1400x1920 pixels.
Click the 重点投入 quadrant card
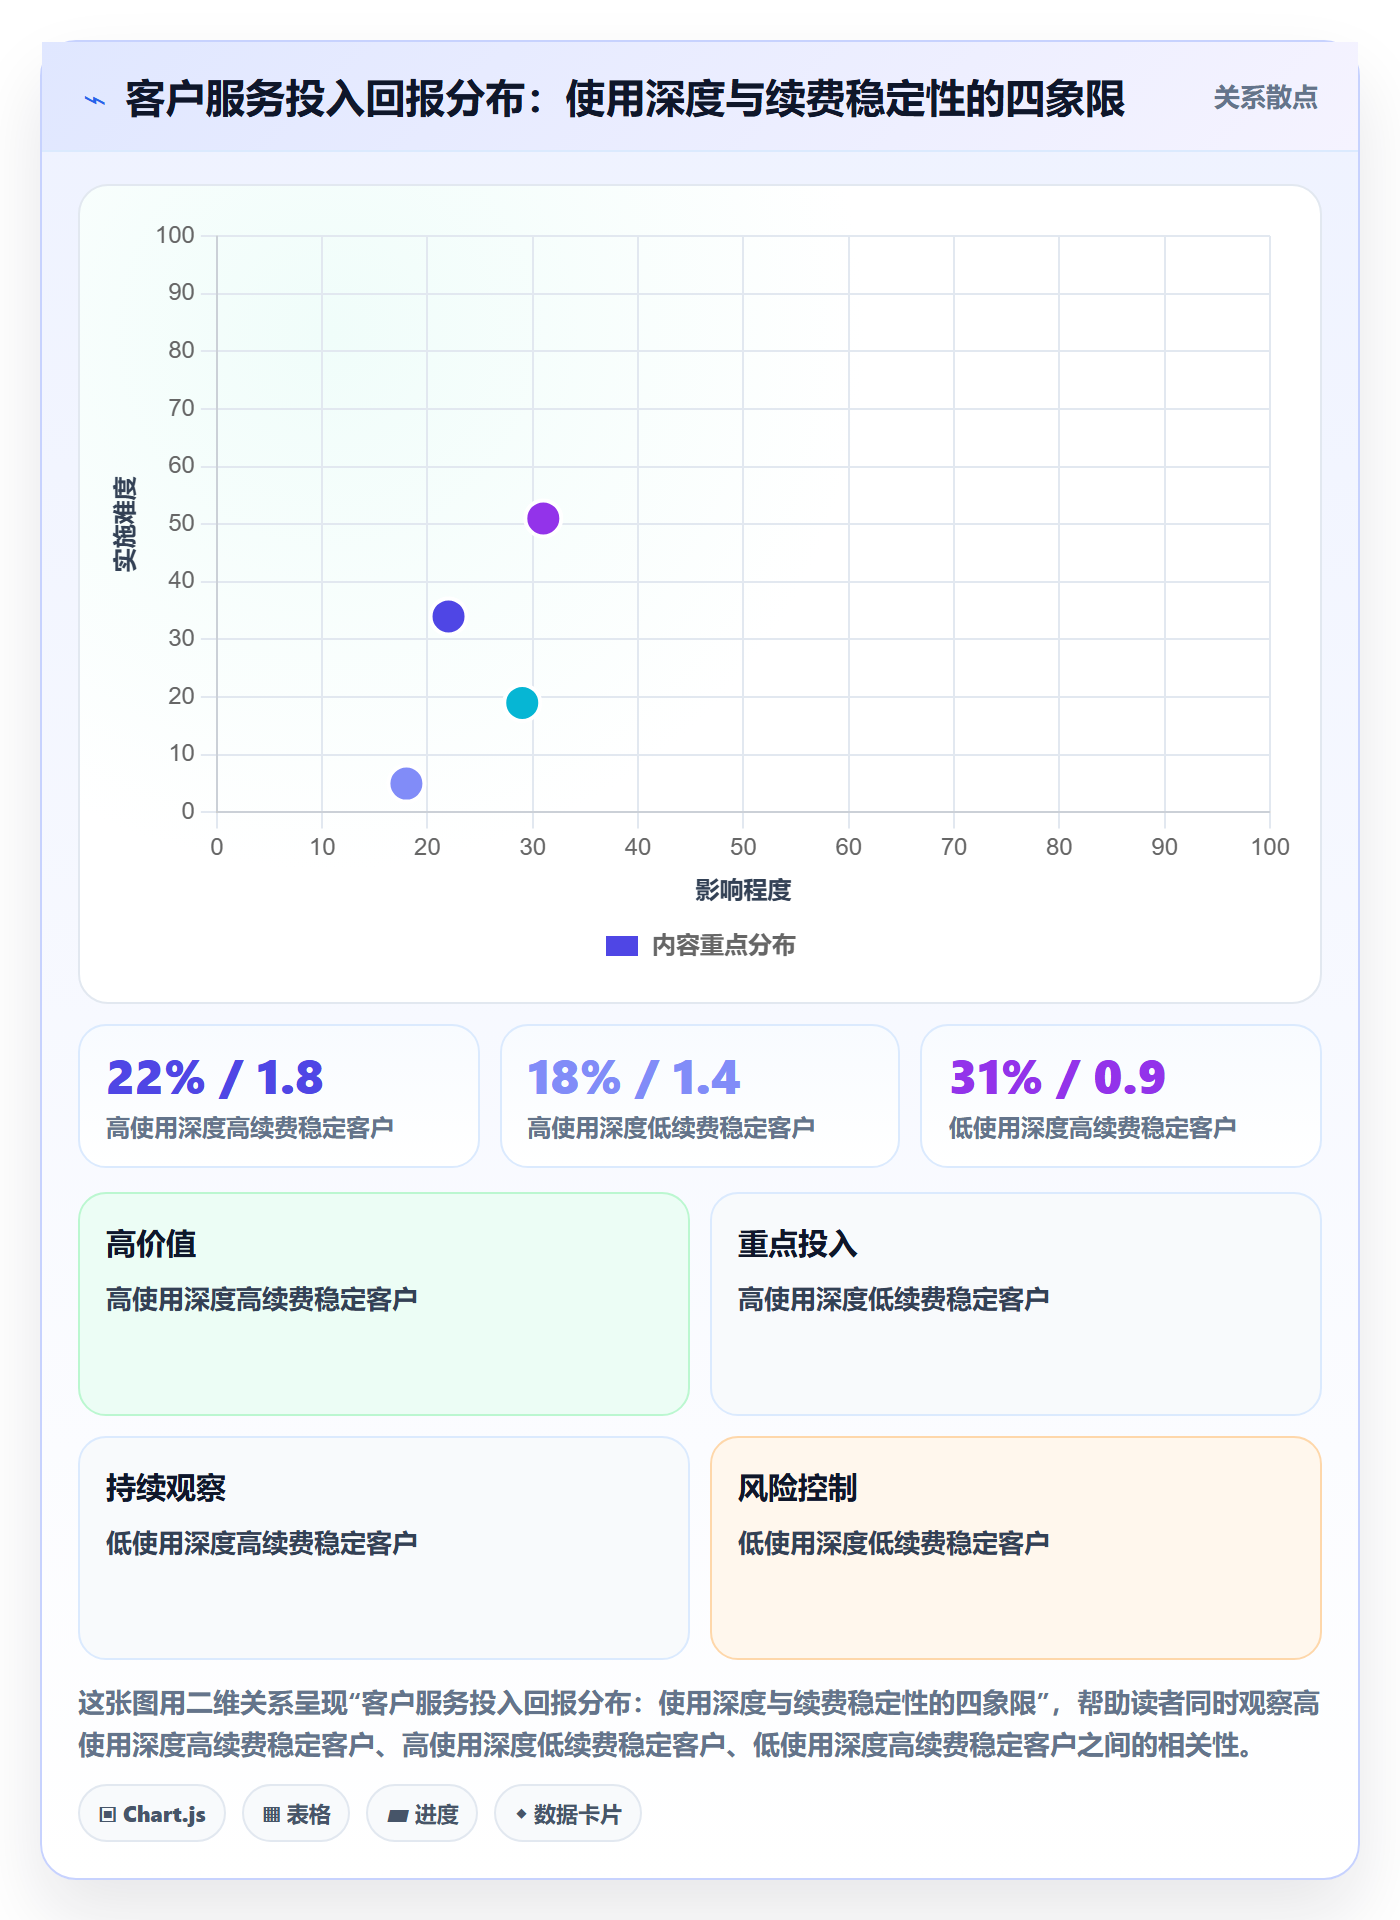pyautogui.click(x=1016, y=1304)
